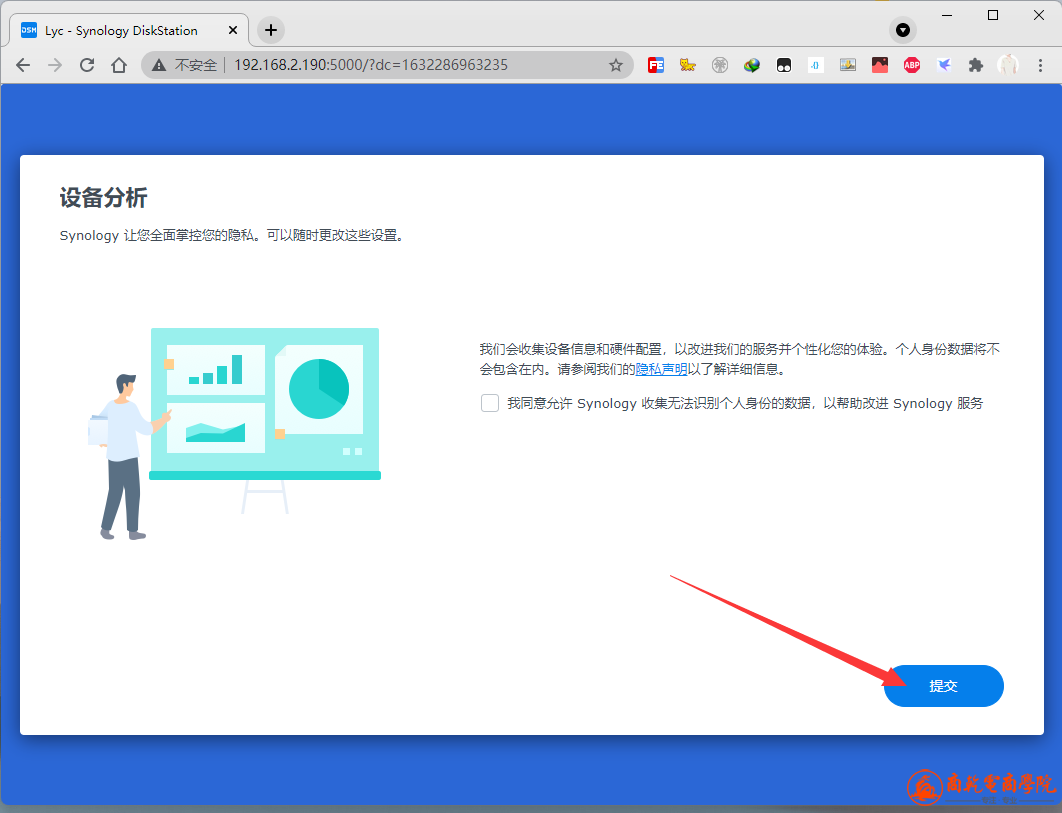
Task: Open the Chrome three-dot menu
Action: click(x=1038, y=65)
